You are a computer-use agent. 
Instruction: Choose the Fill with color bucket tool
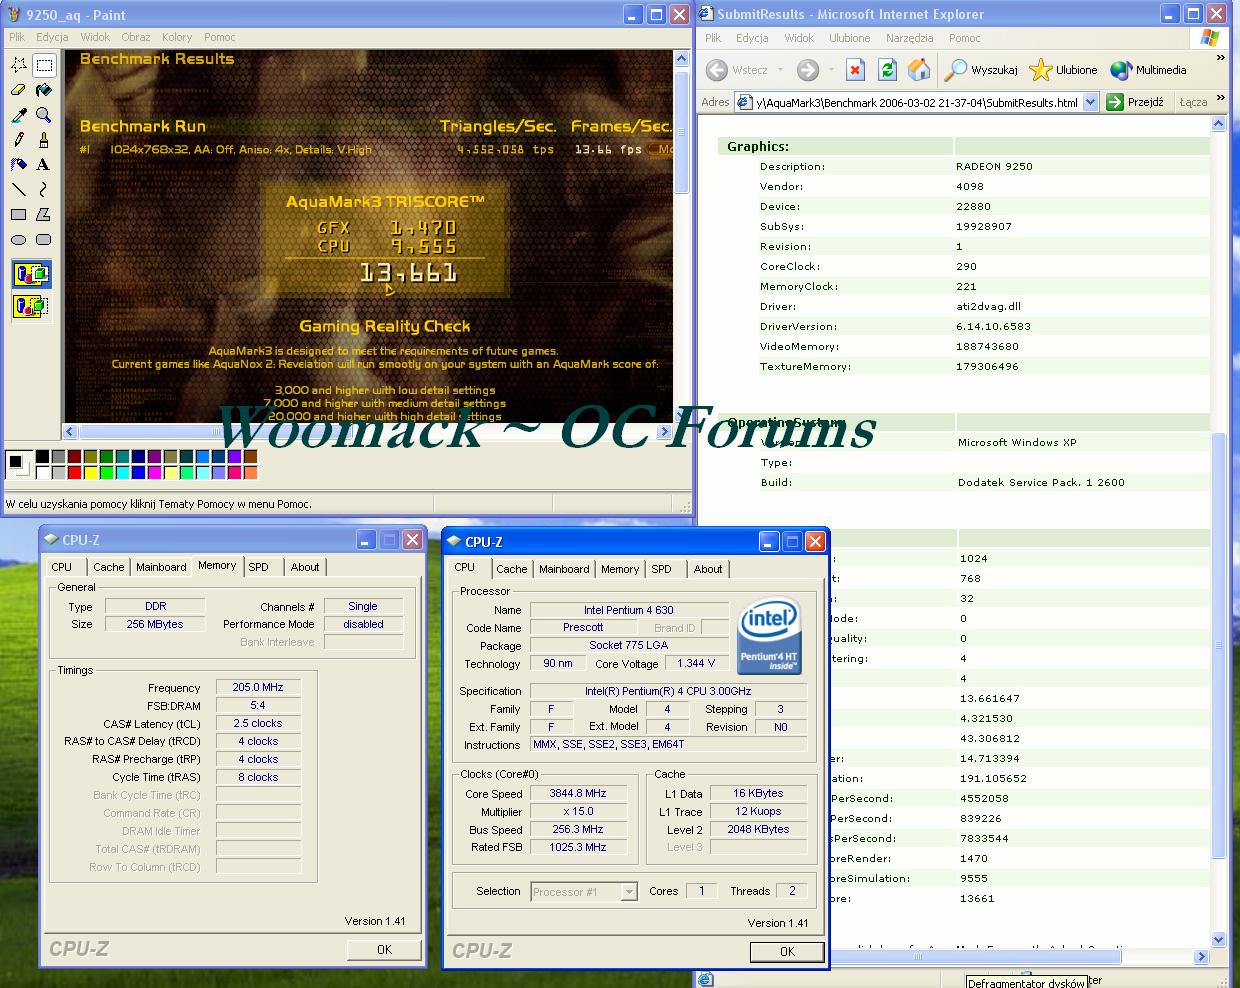[44, 90]
